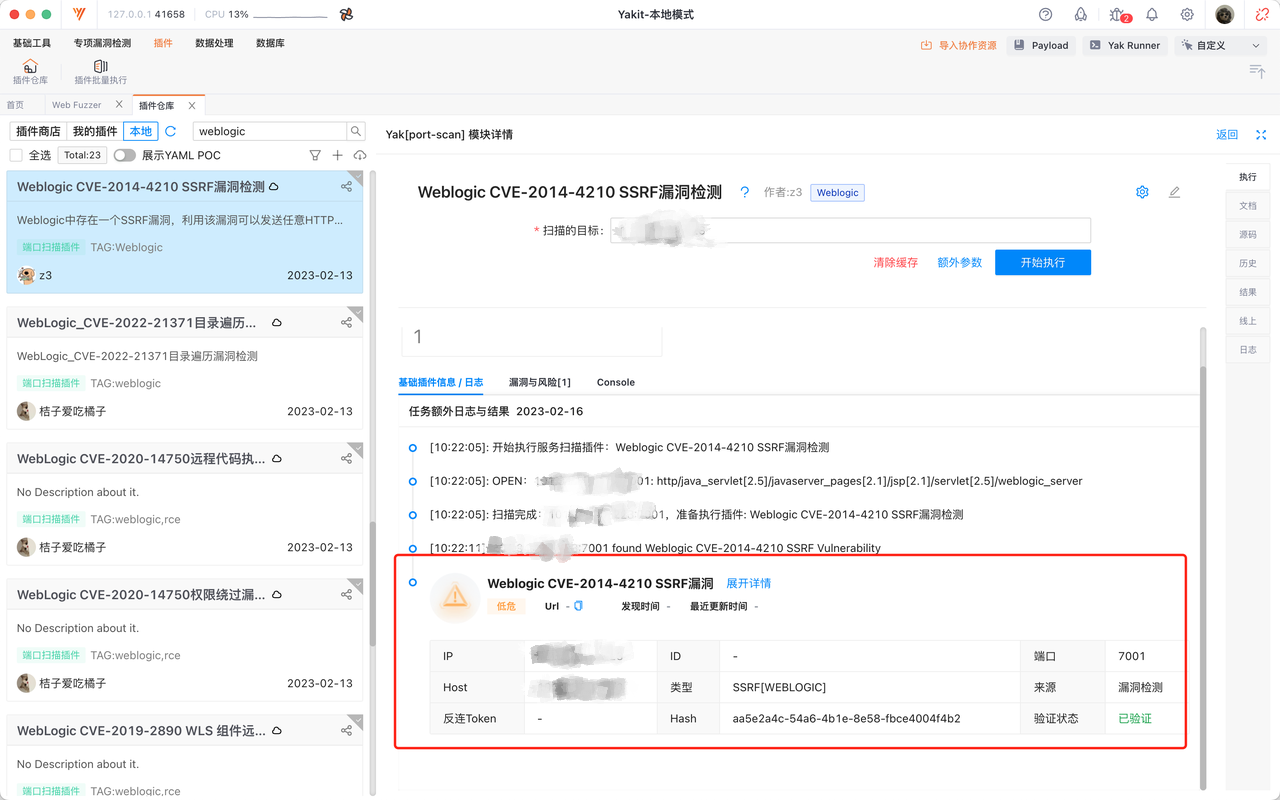Select the 我的插件 source
Image resolution: width=1280 pixels, height=800 pixels.
pyautogui.click(x=95, y=131)
